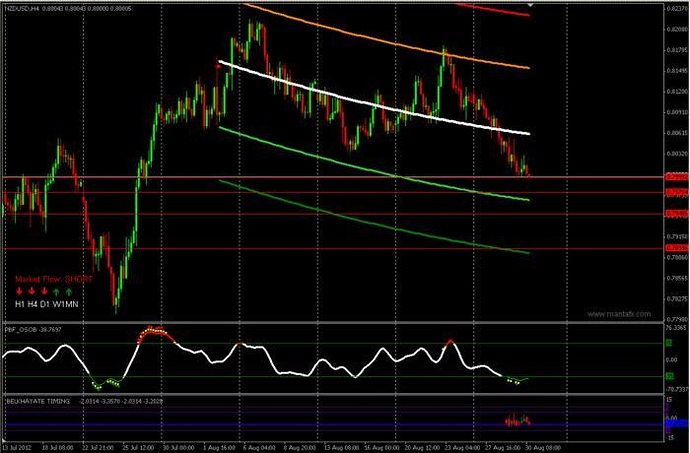Click the blue current-value marker on the timing scale
Image resolution: width=690 pixels, height=453 pixels.
[676, 424]
